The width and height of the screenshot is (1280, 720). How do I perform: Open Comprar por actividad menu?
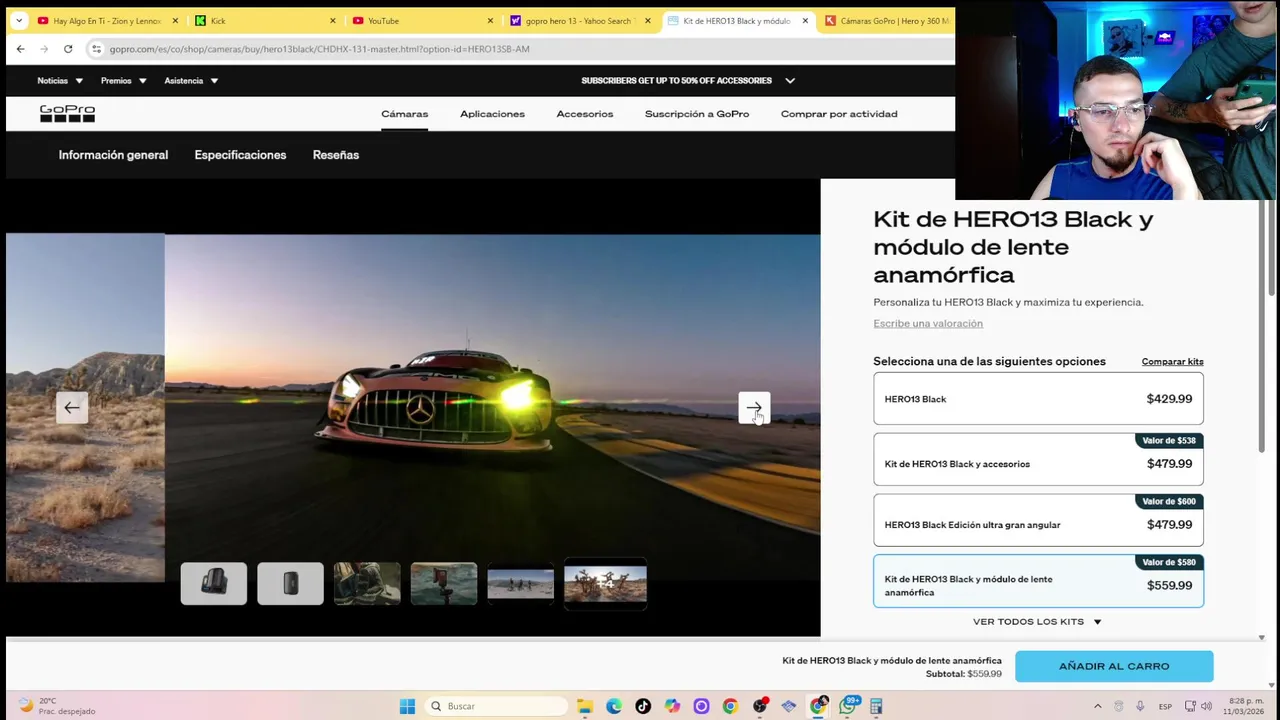coord(839,114)
